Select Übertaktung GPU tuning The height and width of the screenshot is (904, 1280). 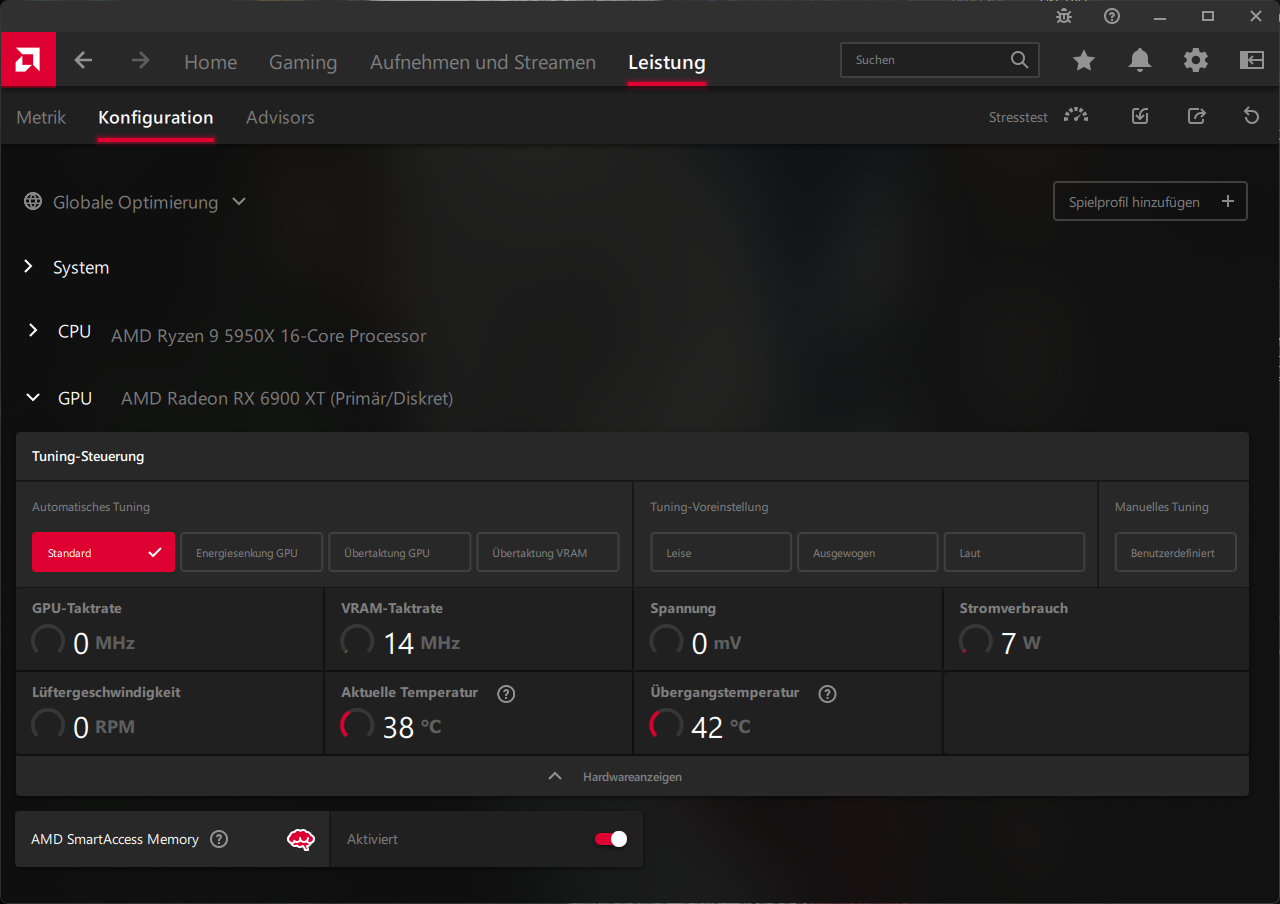click(x=400, y=552)
